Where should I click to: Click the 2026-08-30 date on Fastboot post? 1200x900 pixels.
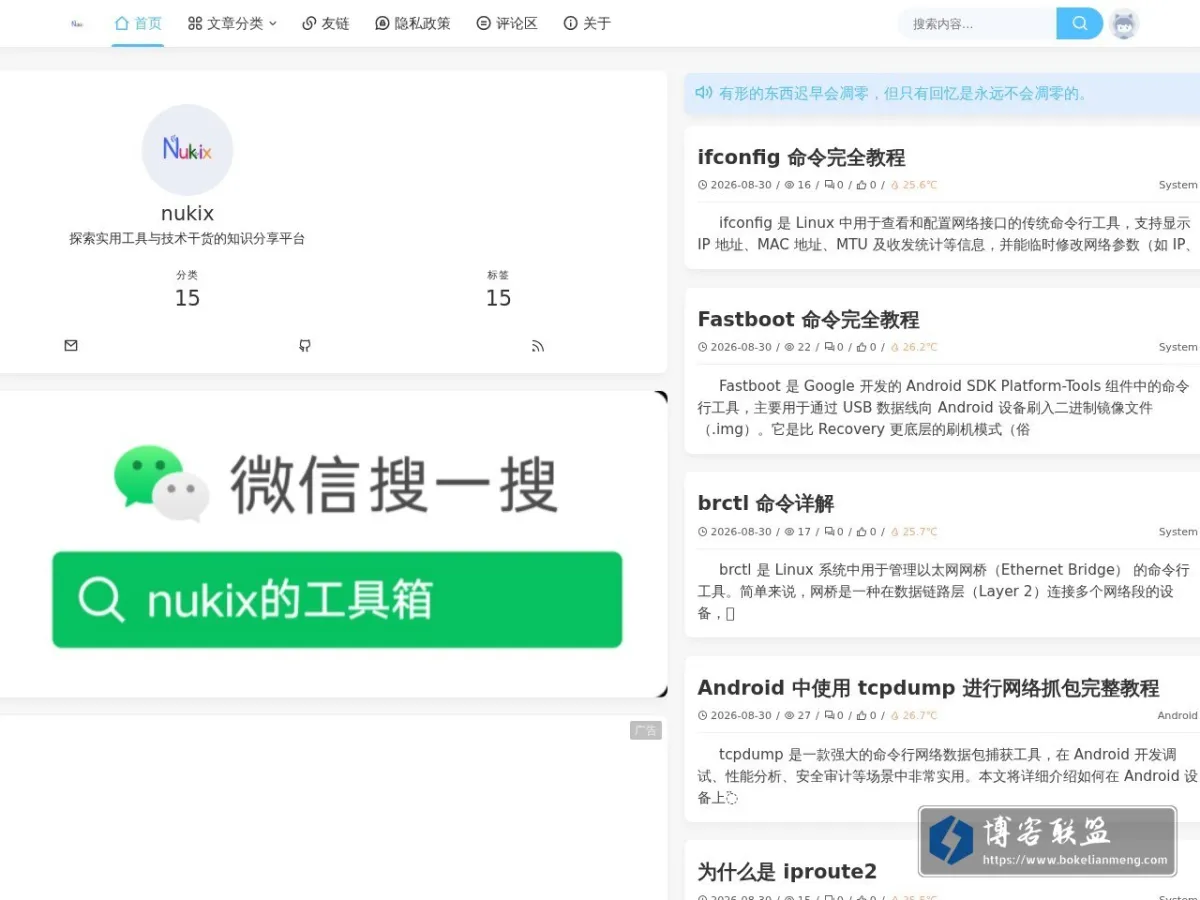click(741, 347)
